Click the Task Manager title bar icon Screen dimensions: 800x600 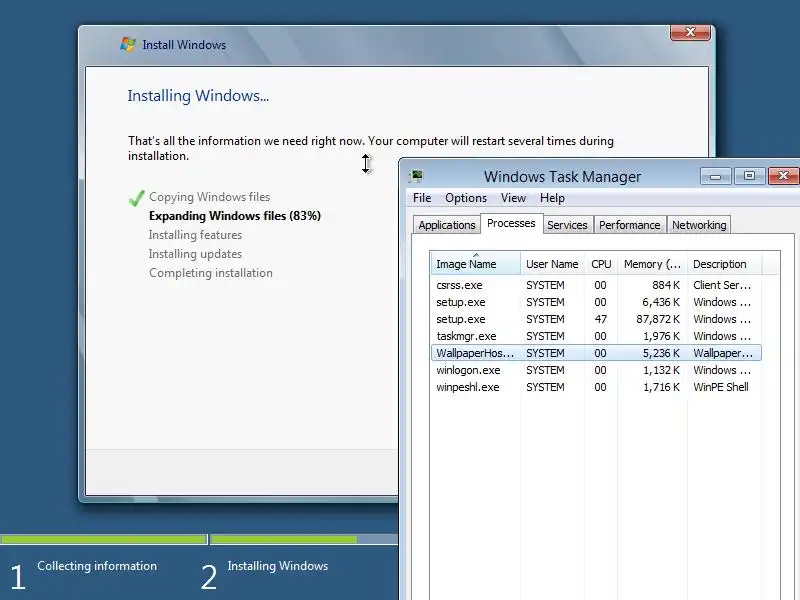(416, 177)
